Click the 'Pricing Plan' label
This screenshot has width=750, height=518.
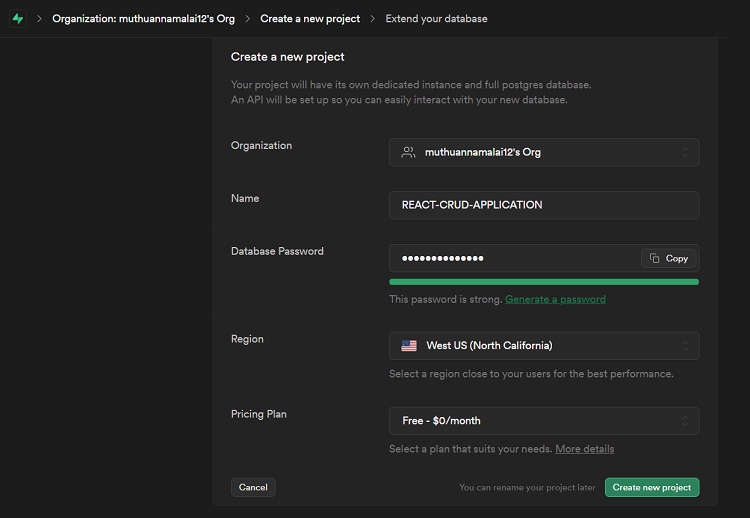[259, 414]
